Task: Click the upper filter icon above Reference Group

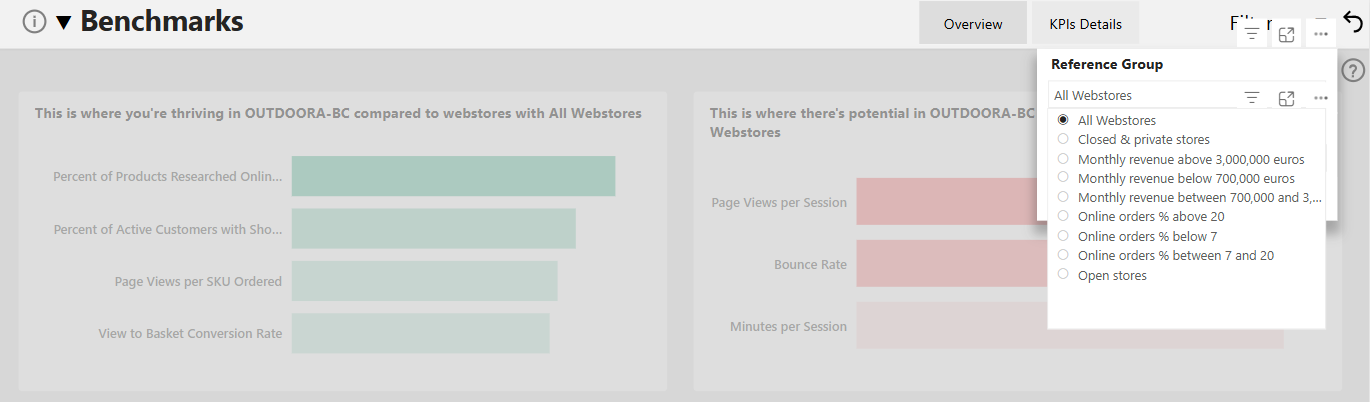Action: tap(1252, 35)
